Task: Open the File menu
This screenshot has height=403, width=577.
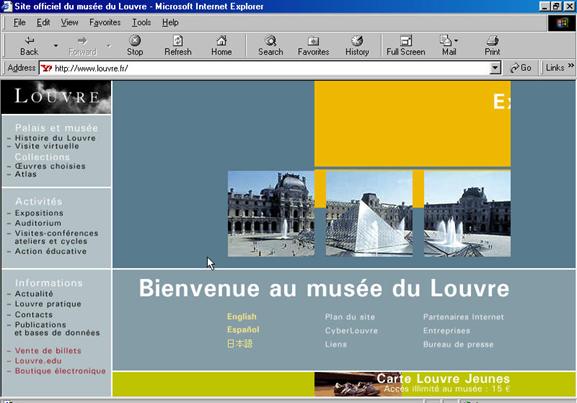Action: [x=19, y=23]
